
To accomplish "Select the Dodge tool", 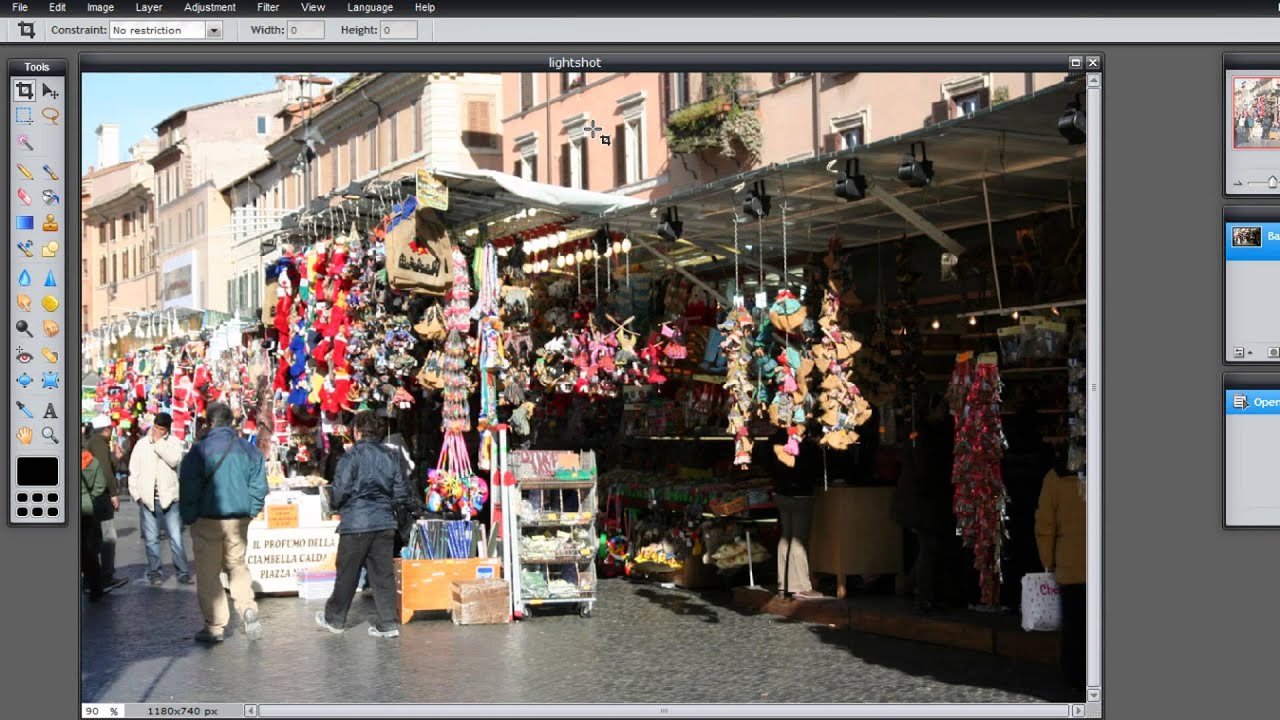I will pos(24,328).
